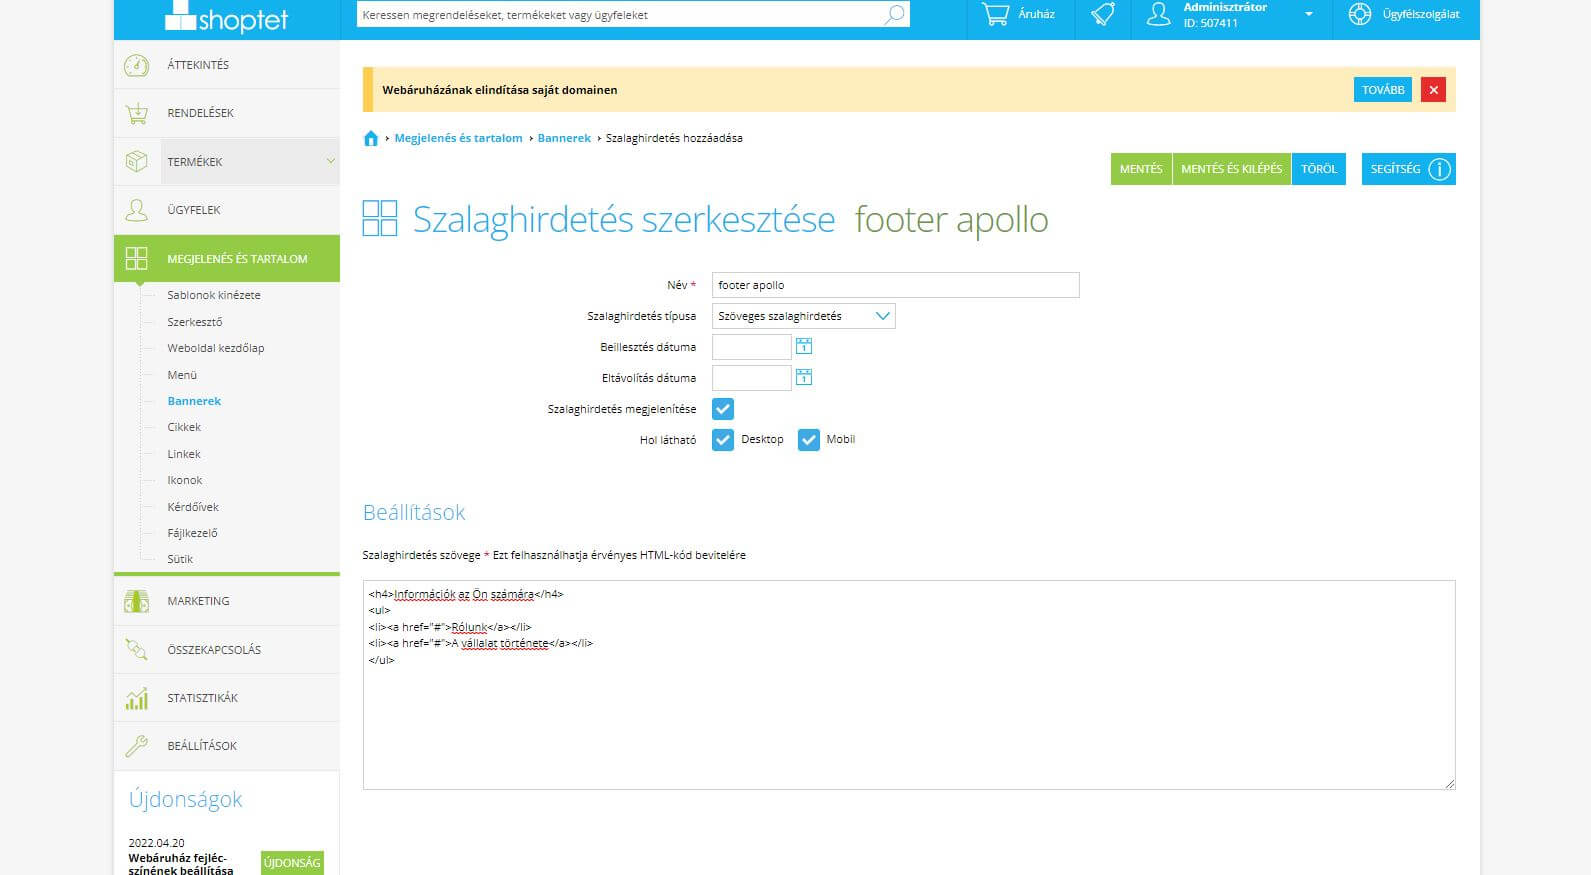
Task: Select Bannerek submenu item
Action: click(194, 401)
